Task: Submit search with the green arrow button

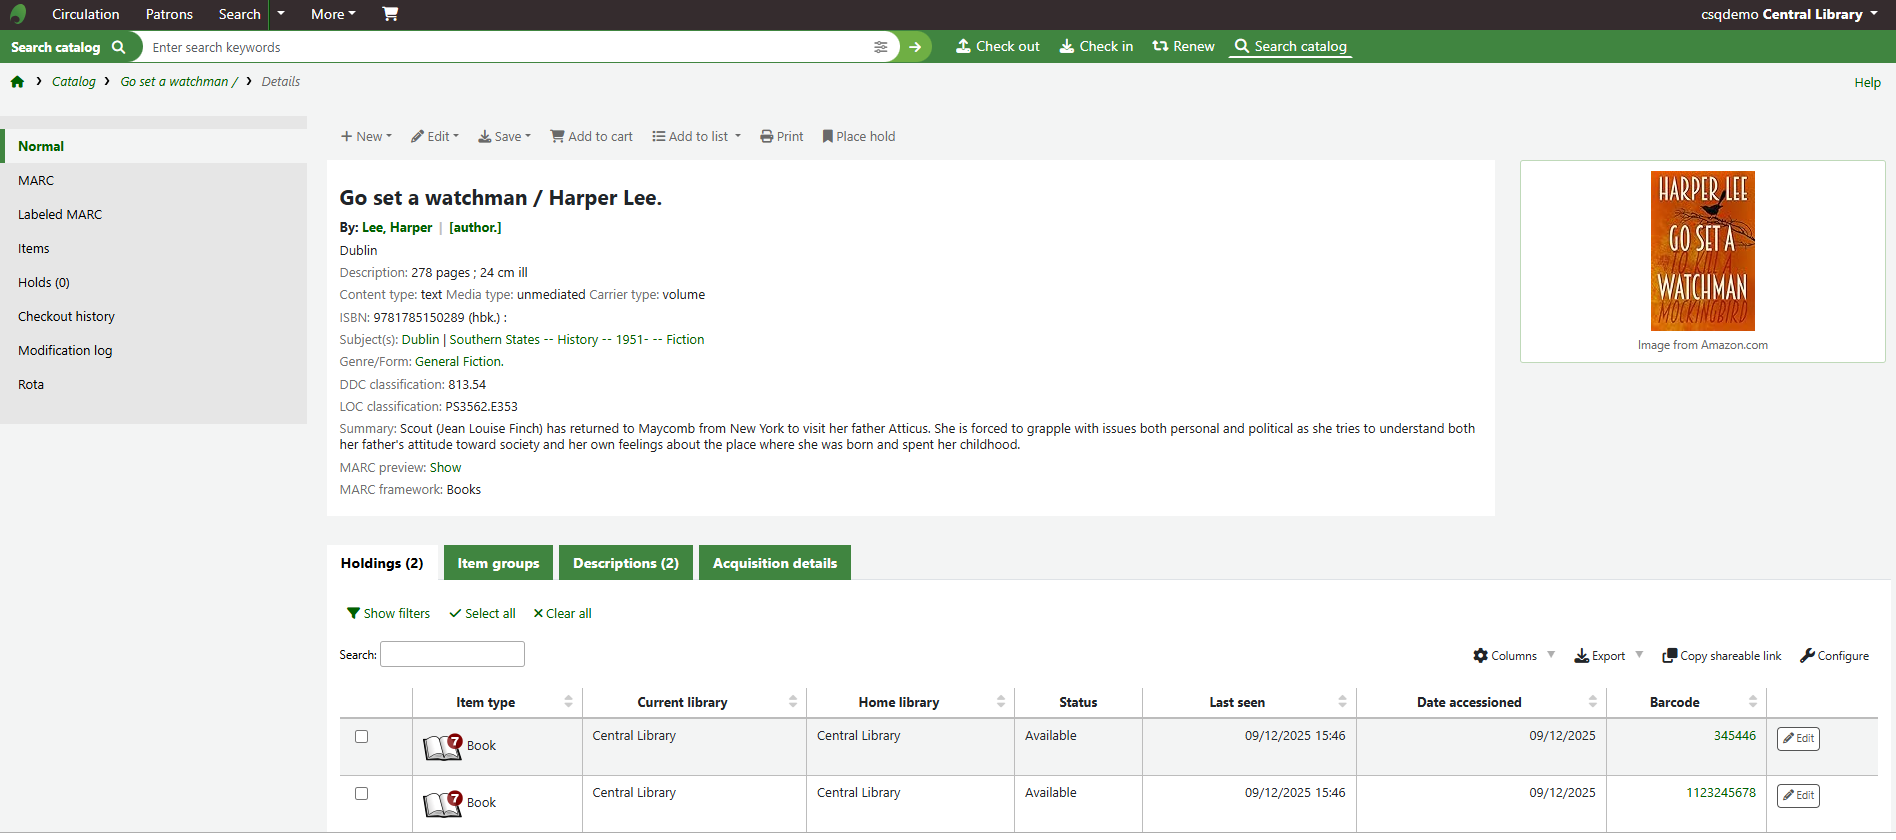Action: (x=915, y=47)
